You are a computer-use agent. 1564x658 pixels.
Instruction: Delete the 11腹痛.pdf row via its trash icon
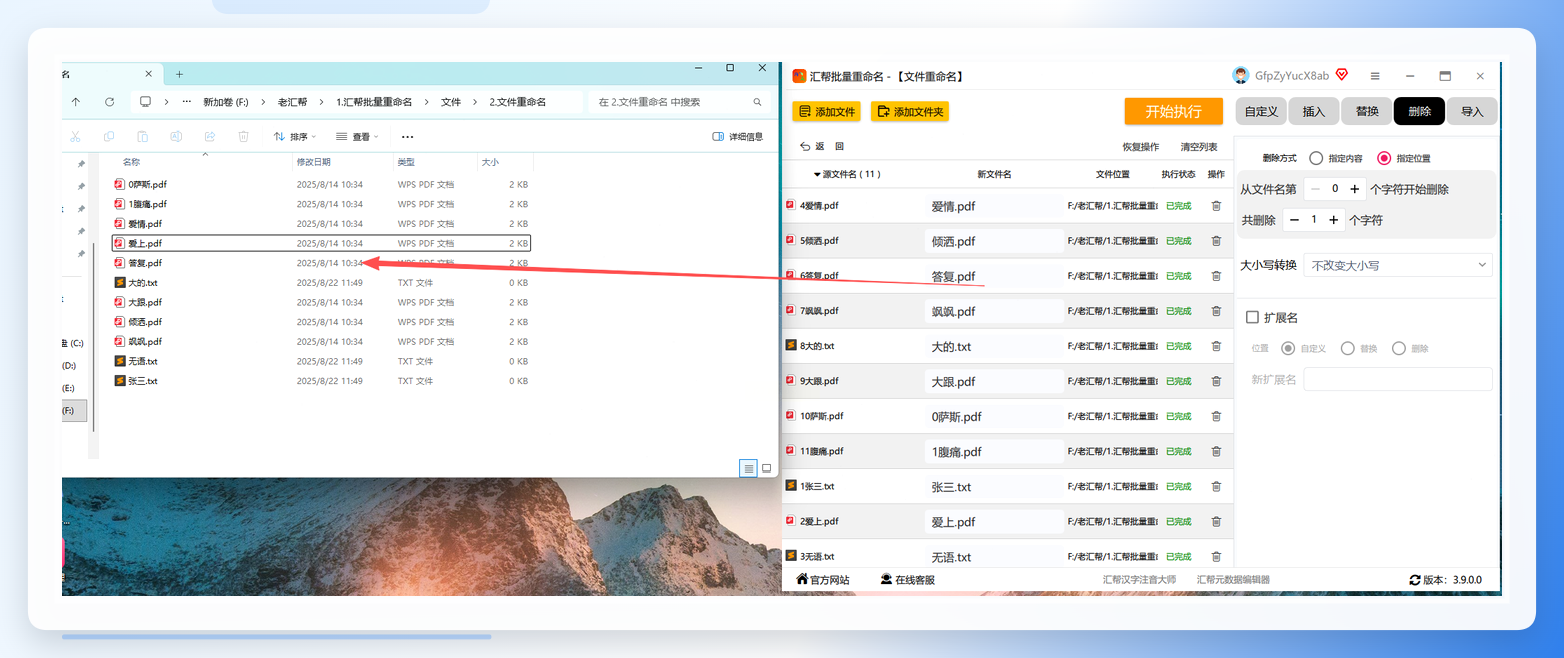coord(1216,451)
